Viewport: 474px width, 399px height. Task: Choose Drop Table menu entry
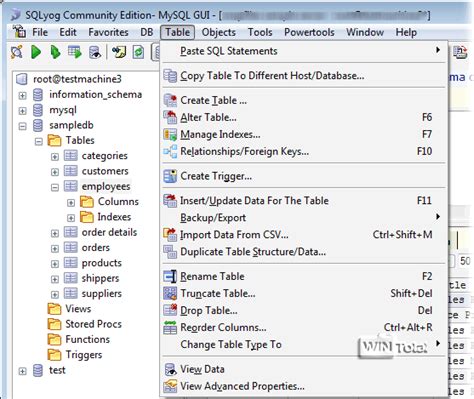tap(304, 310)
